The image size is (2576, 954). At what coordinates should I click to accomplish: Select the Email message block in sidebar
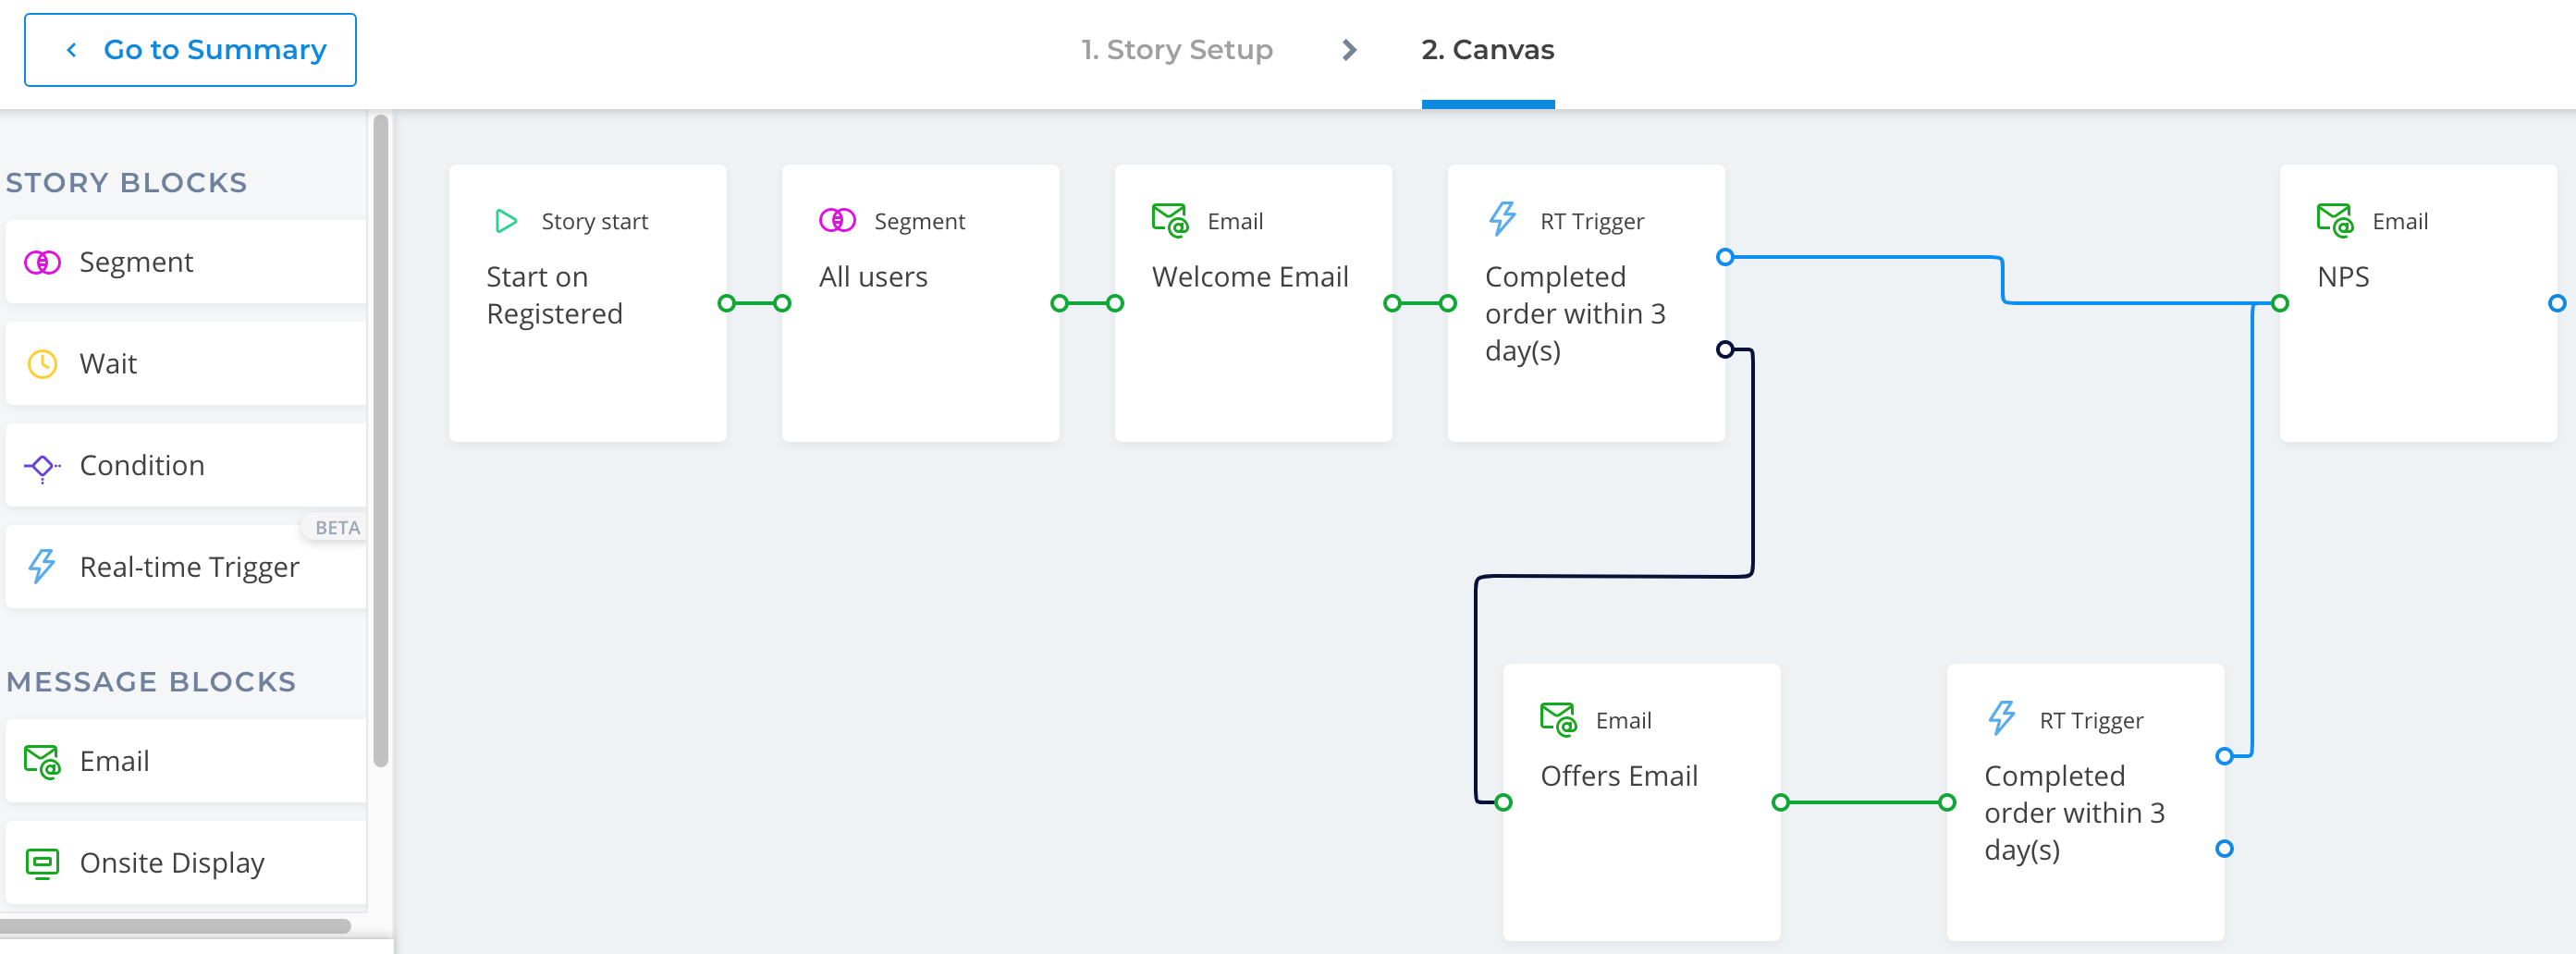(186, 761)
